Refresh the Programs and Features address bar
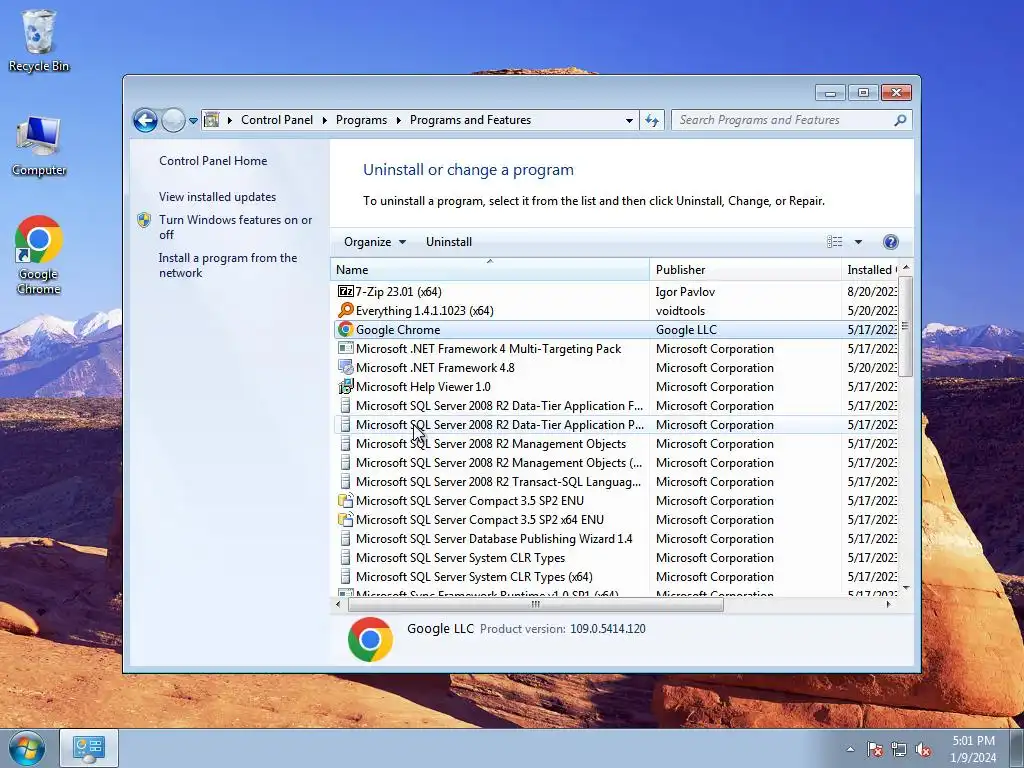The image size is (1024, 768). coord(652,120)
